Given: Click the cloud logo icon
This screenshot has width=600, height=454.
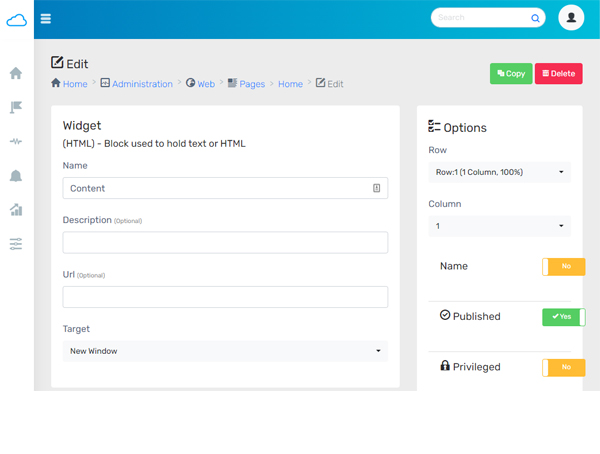Looking at the screenshot, I should point(16,20).
